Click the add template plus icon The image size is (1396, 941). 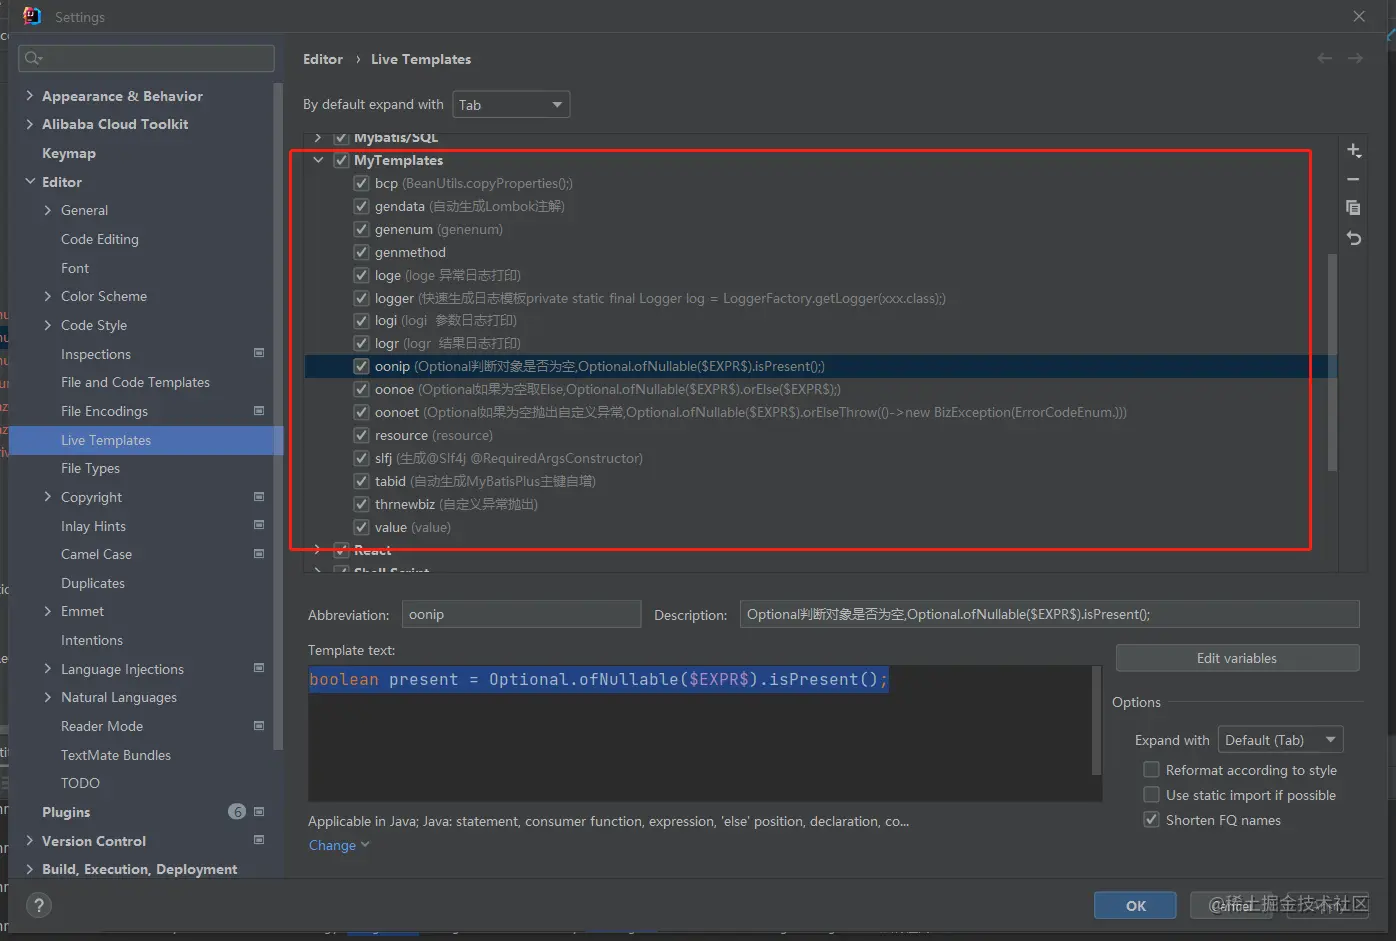[x=1354, y=151]
